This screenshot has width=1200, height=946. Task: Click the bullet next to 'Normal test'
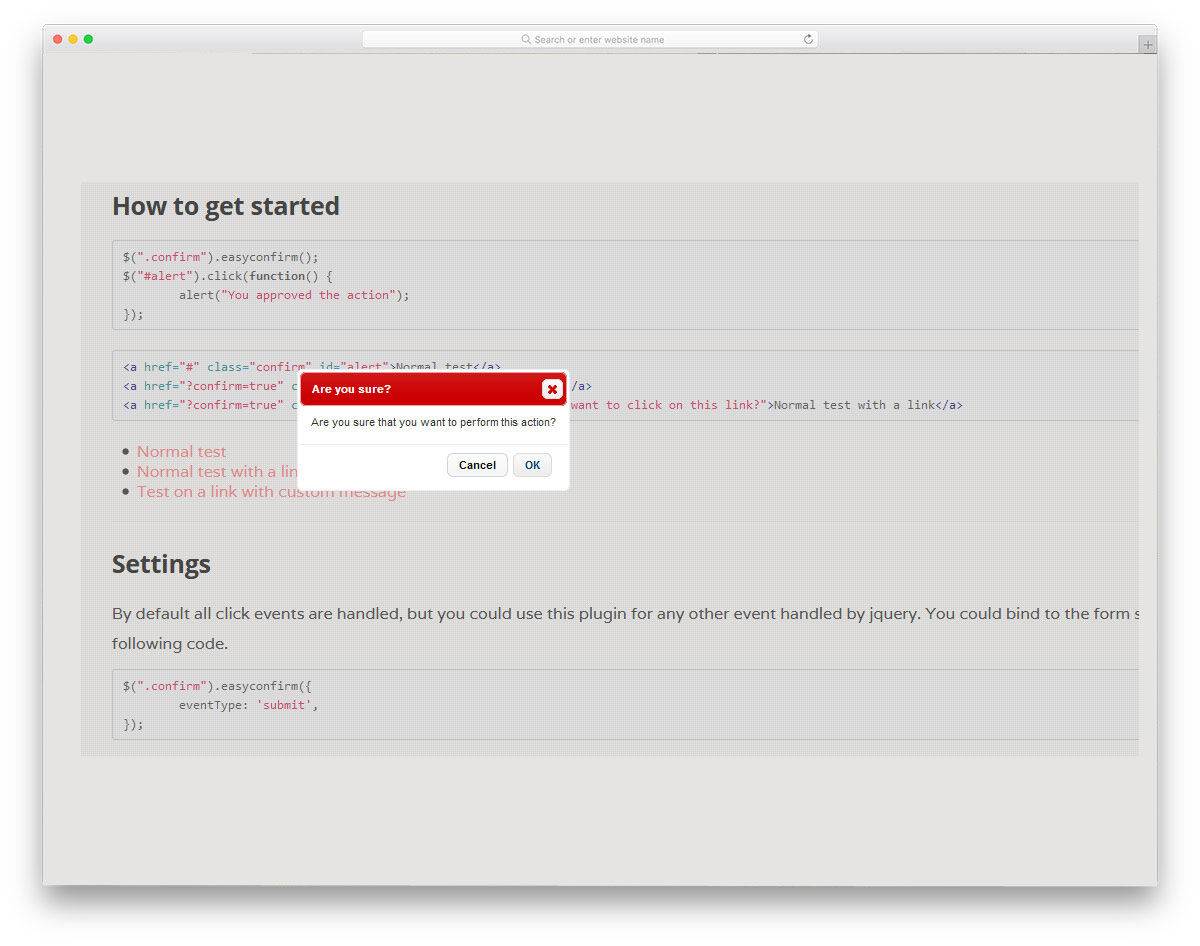124,451
